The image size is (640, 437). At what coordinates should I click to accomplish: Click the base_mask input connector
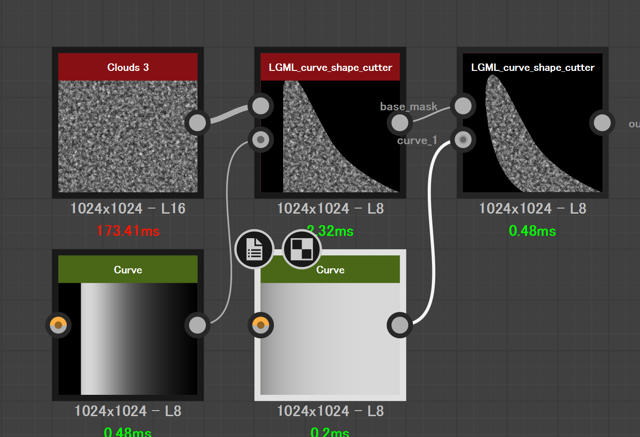[x=462, y=105]
